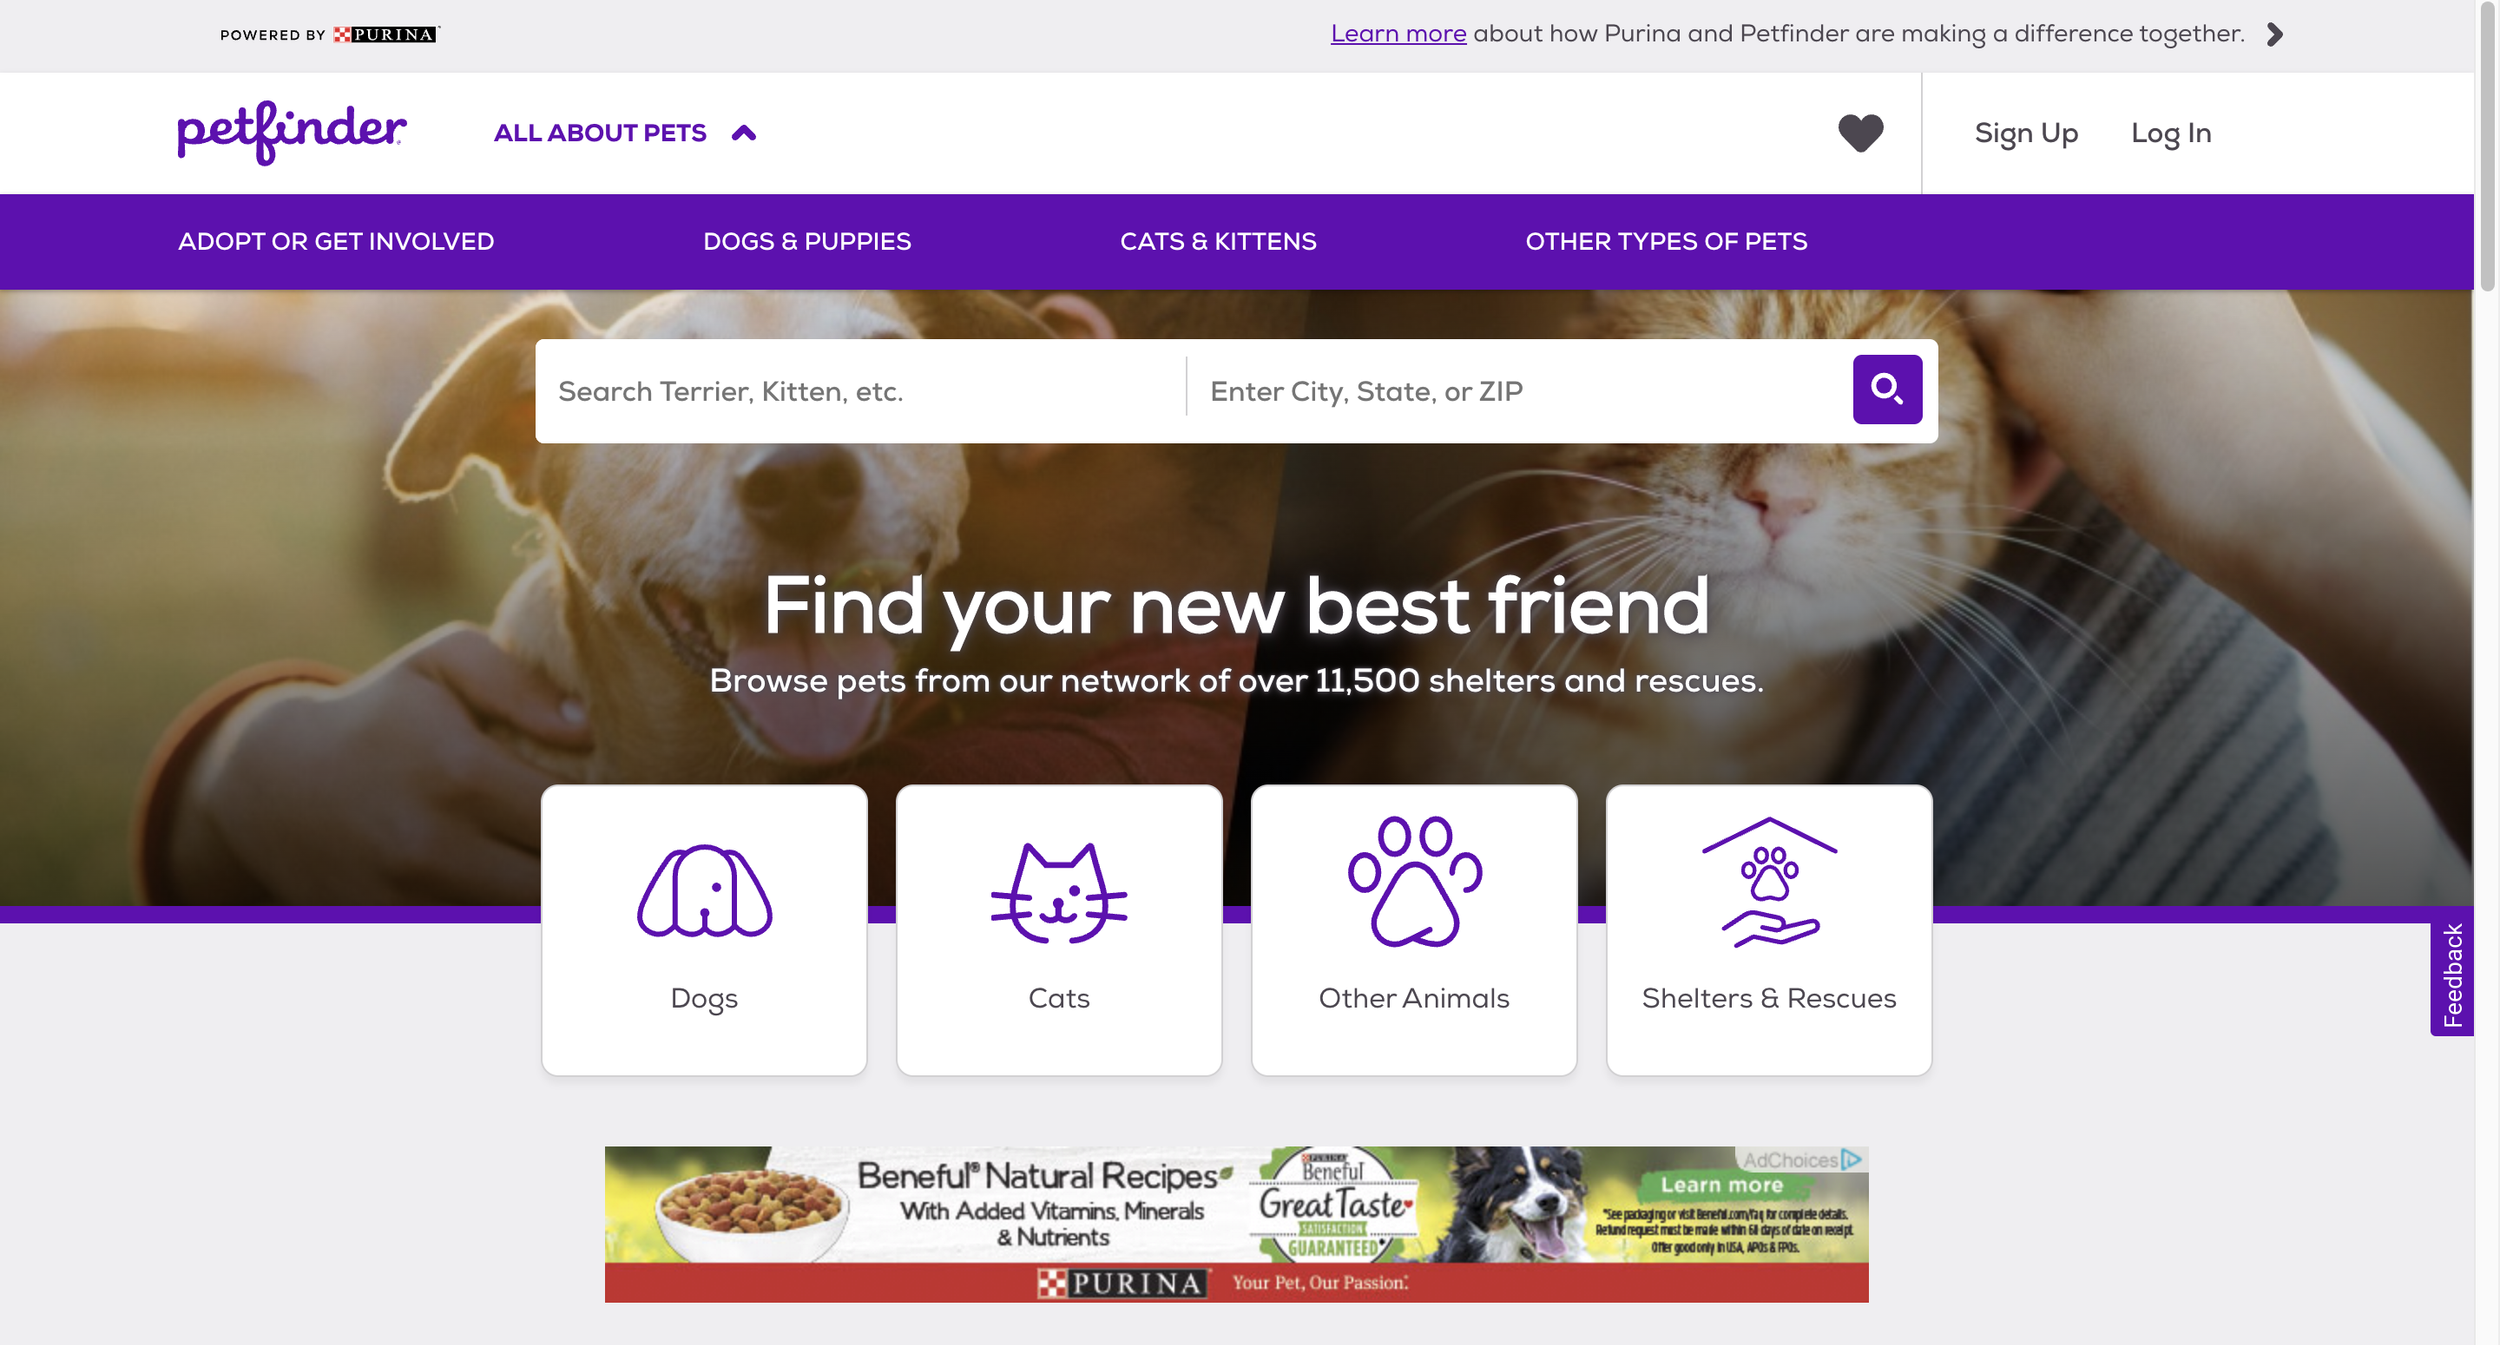
Task: Click the Sign Up link
Action: coord(2026,133)
